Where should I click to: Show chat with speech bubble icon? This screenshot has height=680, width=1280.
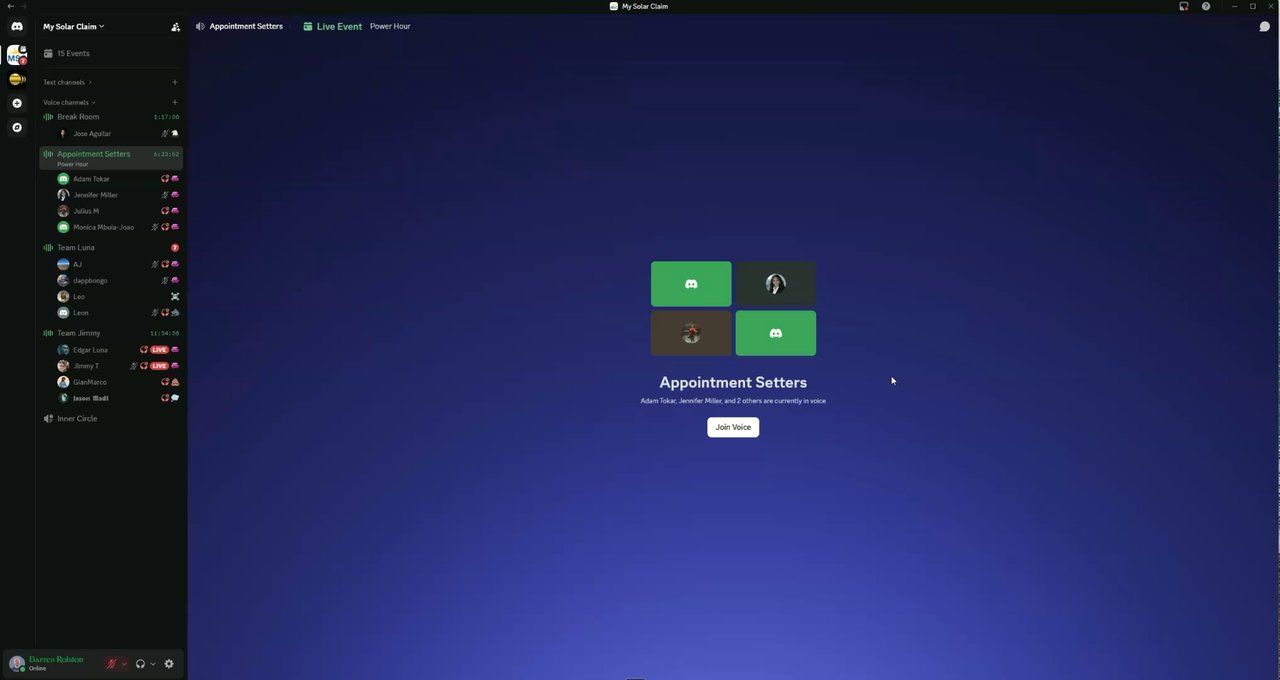click(1264, 27)
